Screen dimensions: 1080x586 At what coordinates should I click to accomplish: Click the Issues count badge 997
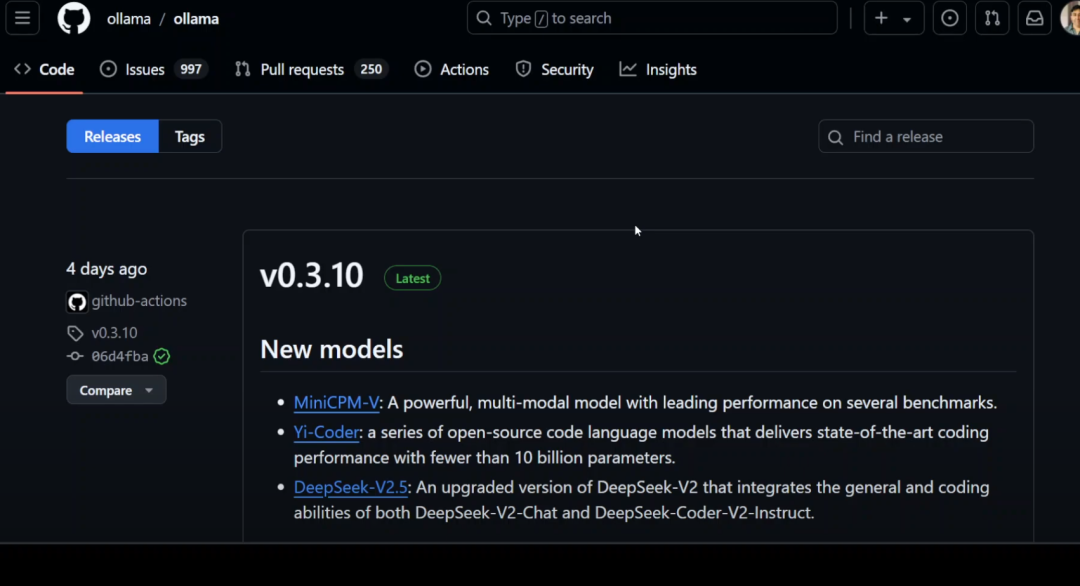coord(191,70)
